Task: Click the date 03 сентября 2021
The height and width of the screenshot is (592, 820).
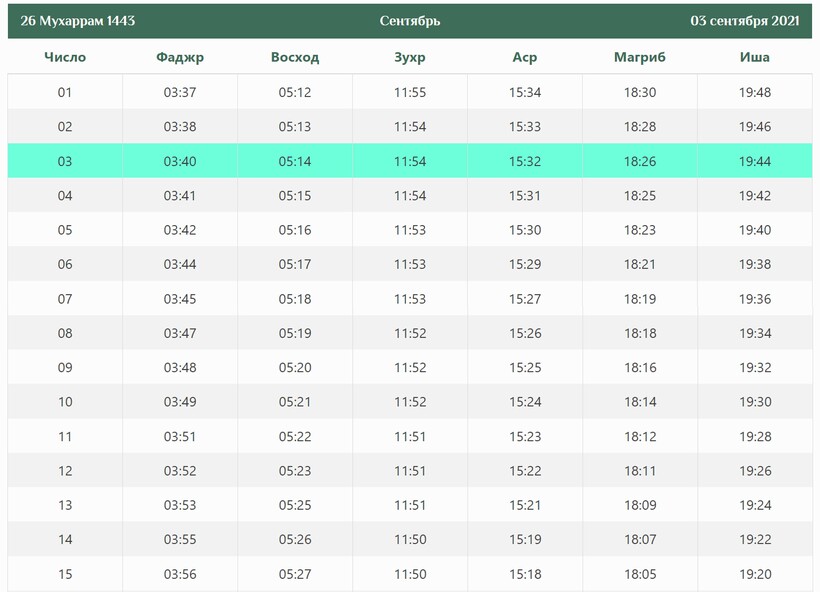Action: [x=744, y=21]
